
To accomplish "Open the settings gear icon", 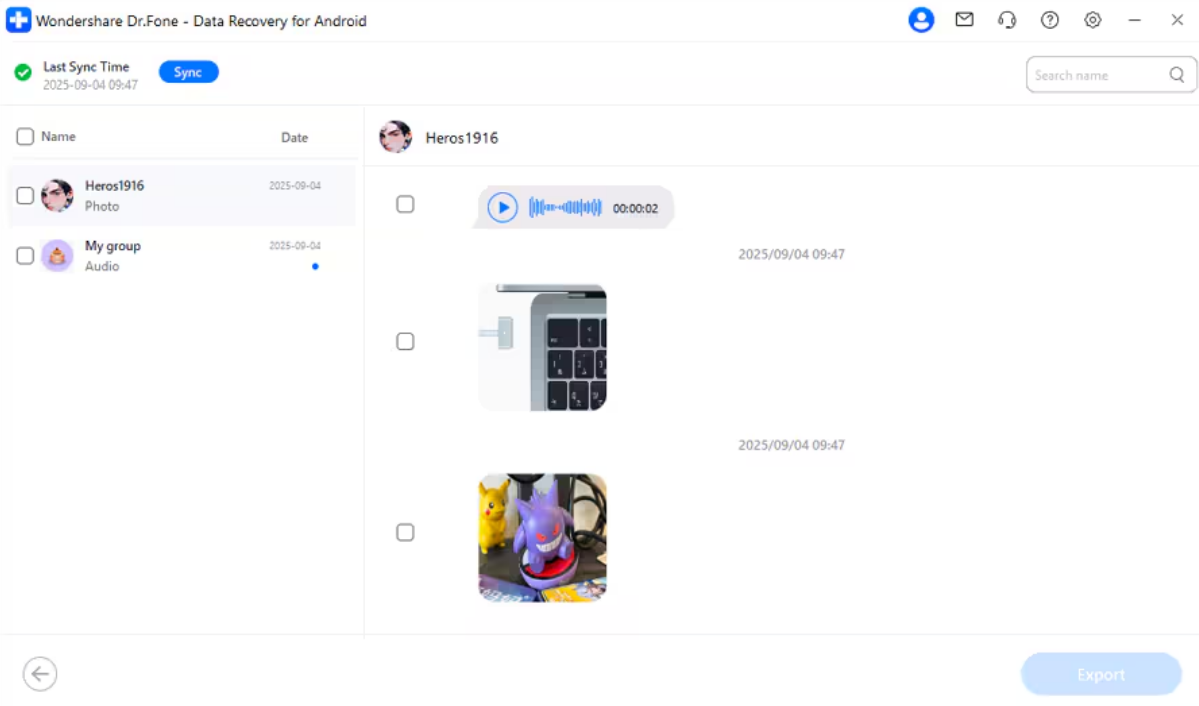I will pyautogui.click(x=1093, y=20).
